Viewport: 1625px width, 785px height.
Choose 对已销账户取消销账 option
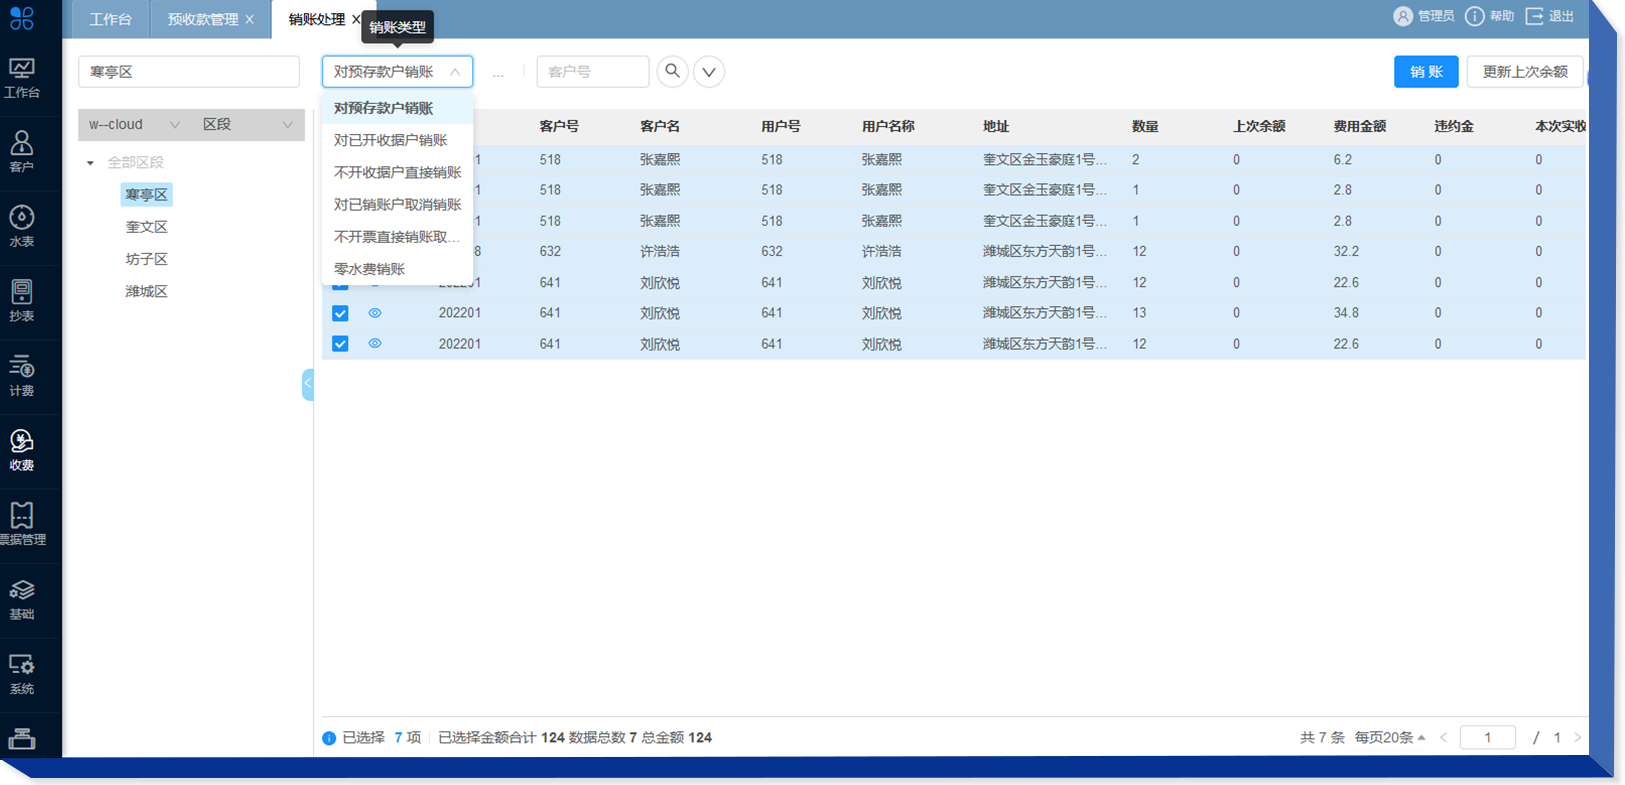pyautogui.click(x=397, y=204)
